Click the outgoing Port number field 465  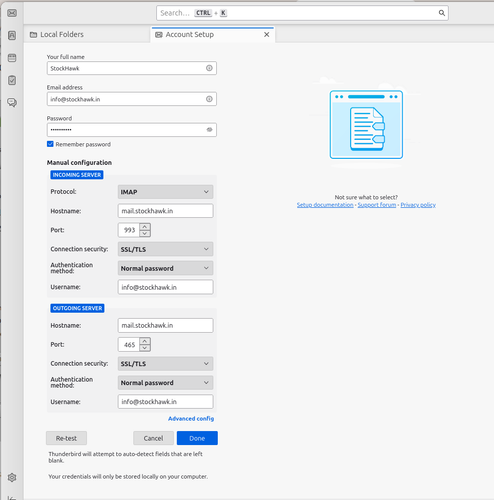tap(129, 344)
